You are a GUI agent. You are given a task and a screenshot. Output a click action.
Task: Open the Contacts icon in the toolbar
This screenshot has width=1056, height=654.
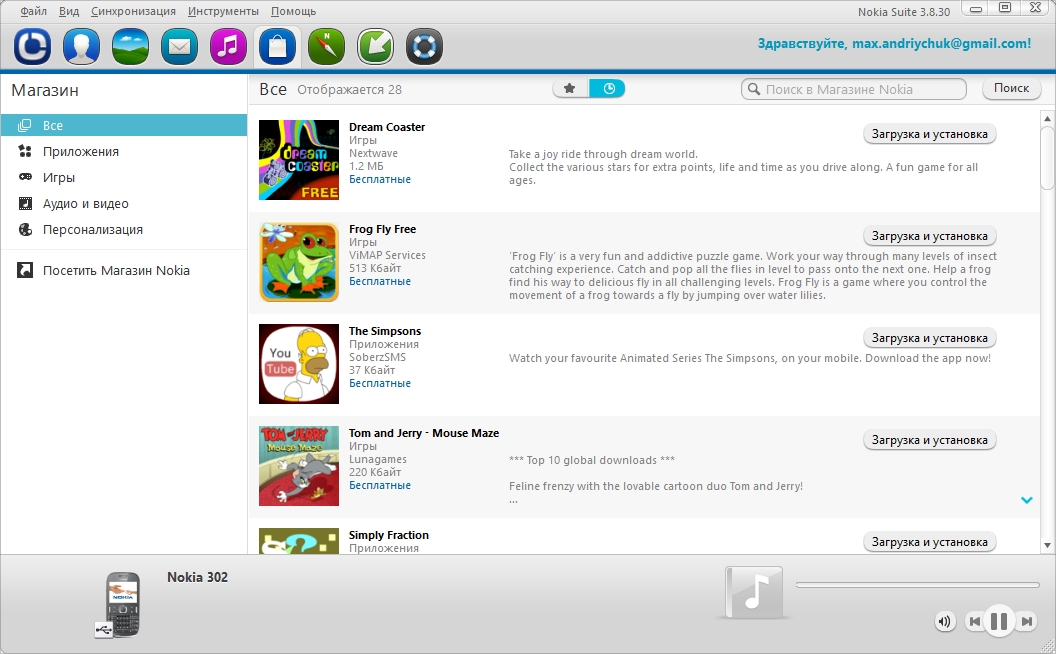pyautogui.click(x=81, y=46)
